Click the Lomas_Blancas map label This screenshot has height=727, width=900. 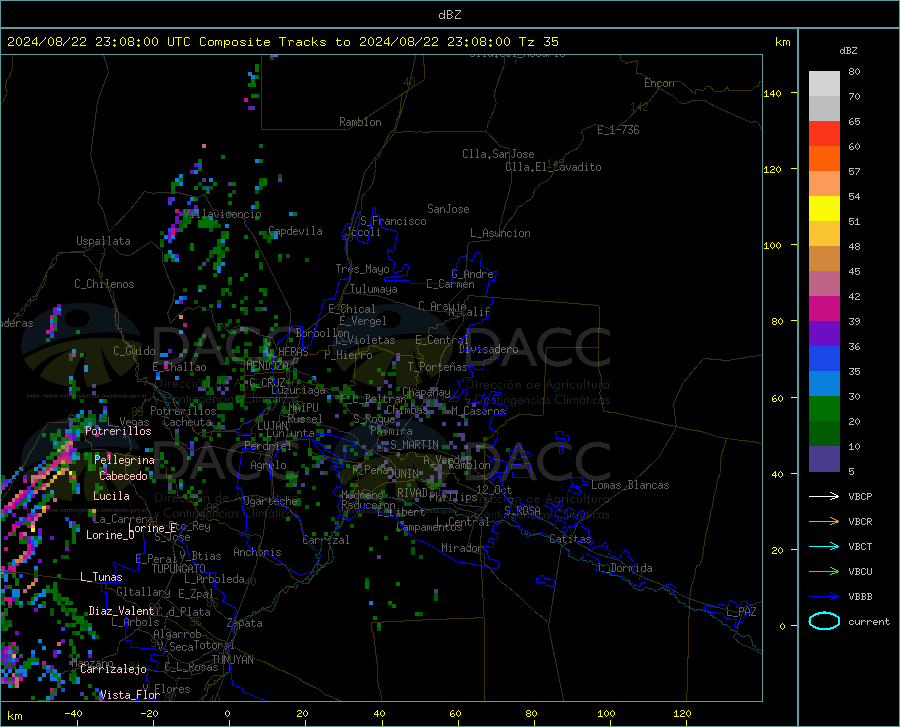click(630, 485)
